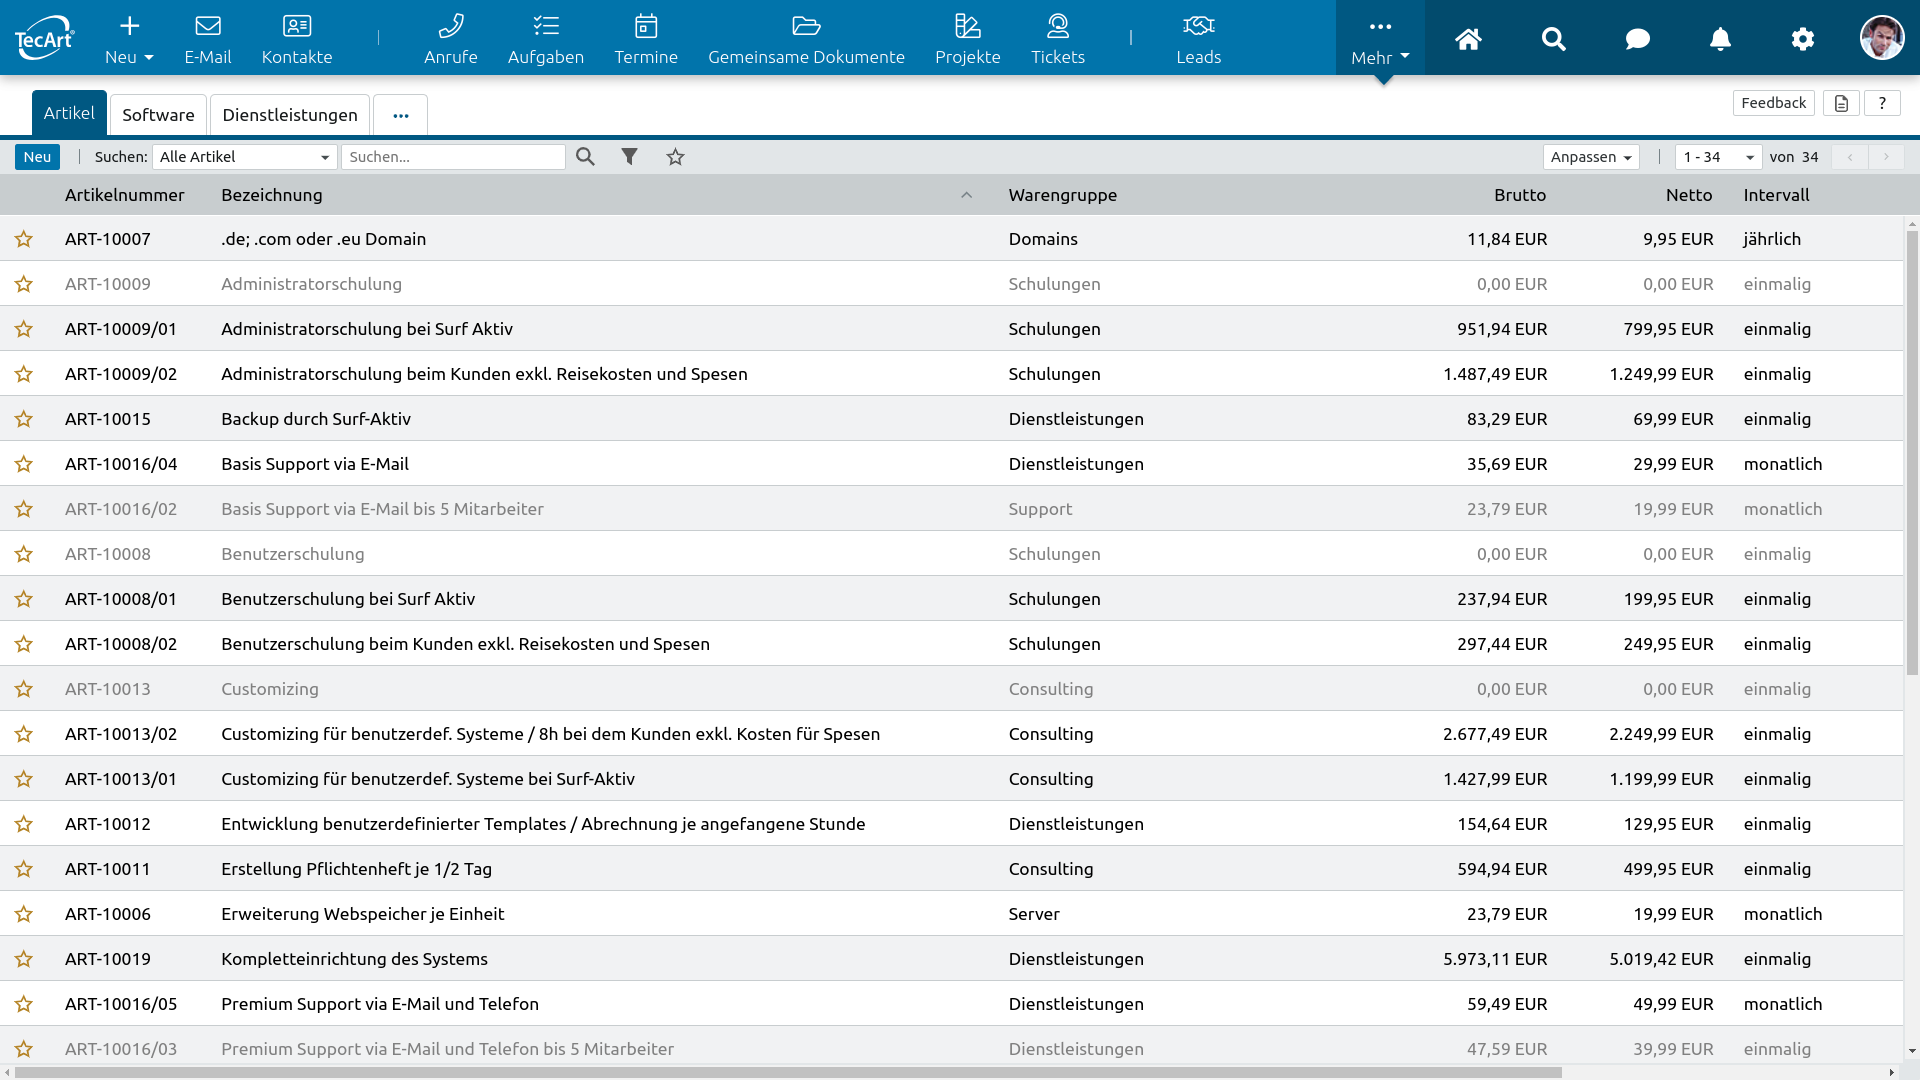
Task: Switch to the Software tab
Action: pos(158,115)
